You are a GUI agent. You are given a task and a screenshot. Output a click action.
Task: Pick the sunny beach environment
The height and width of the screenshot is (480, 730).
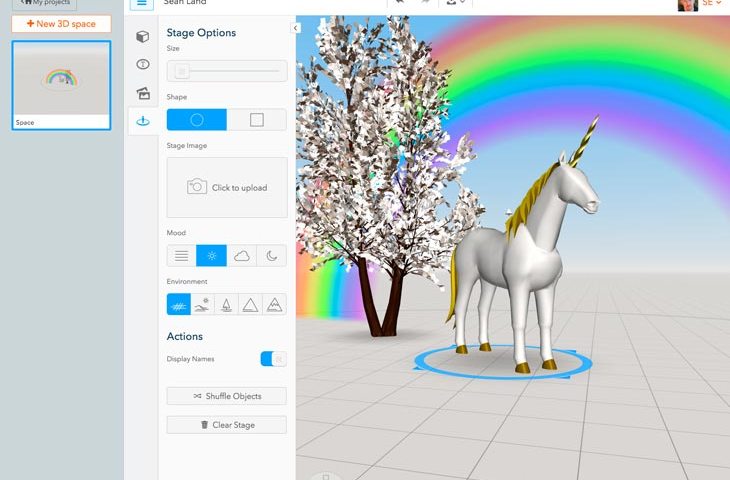click(x=202, y=304)
